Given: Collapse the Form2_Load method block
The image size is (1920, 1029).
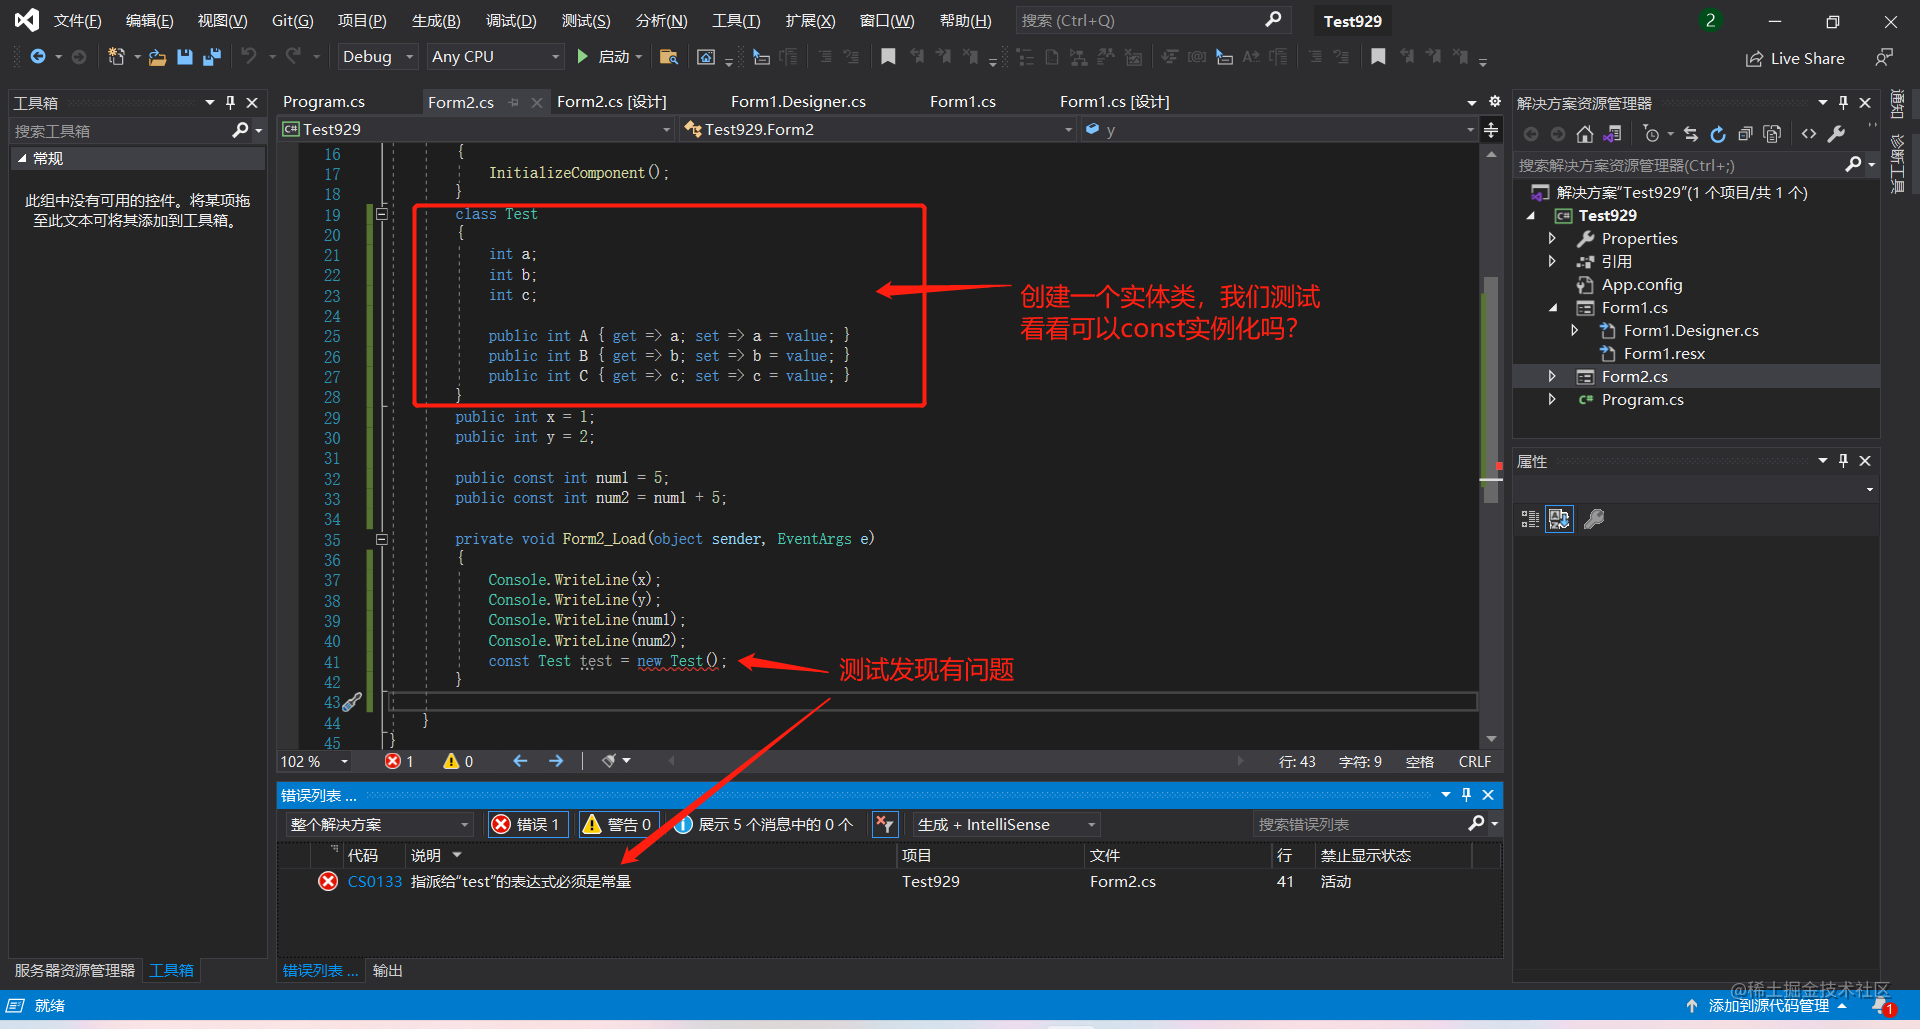Looking at the screenshot, I should click(x=382, y=539).
